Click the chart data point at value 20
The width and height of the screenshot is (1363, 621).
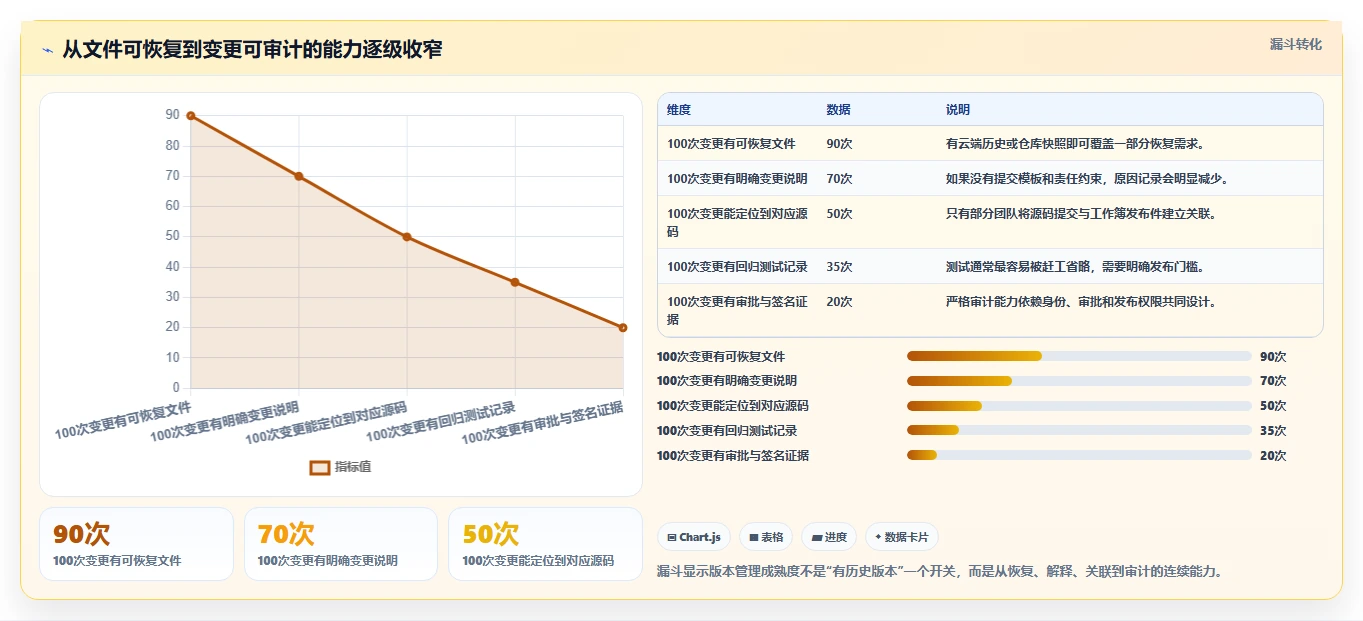[x=623, y=327]
